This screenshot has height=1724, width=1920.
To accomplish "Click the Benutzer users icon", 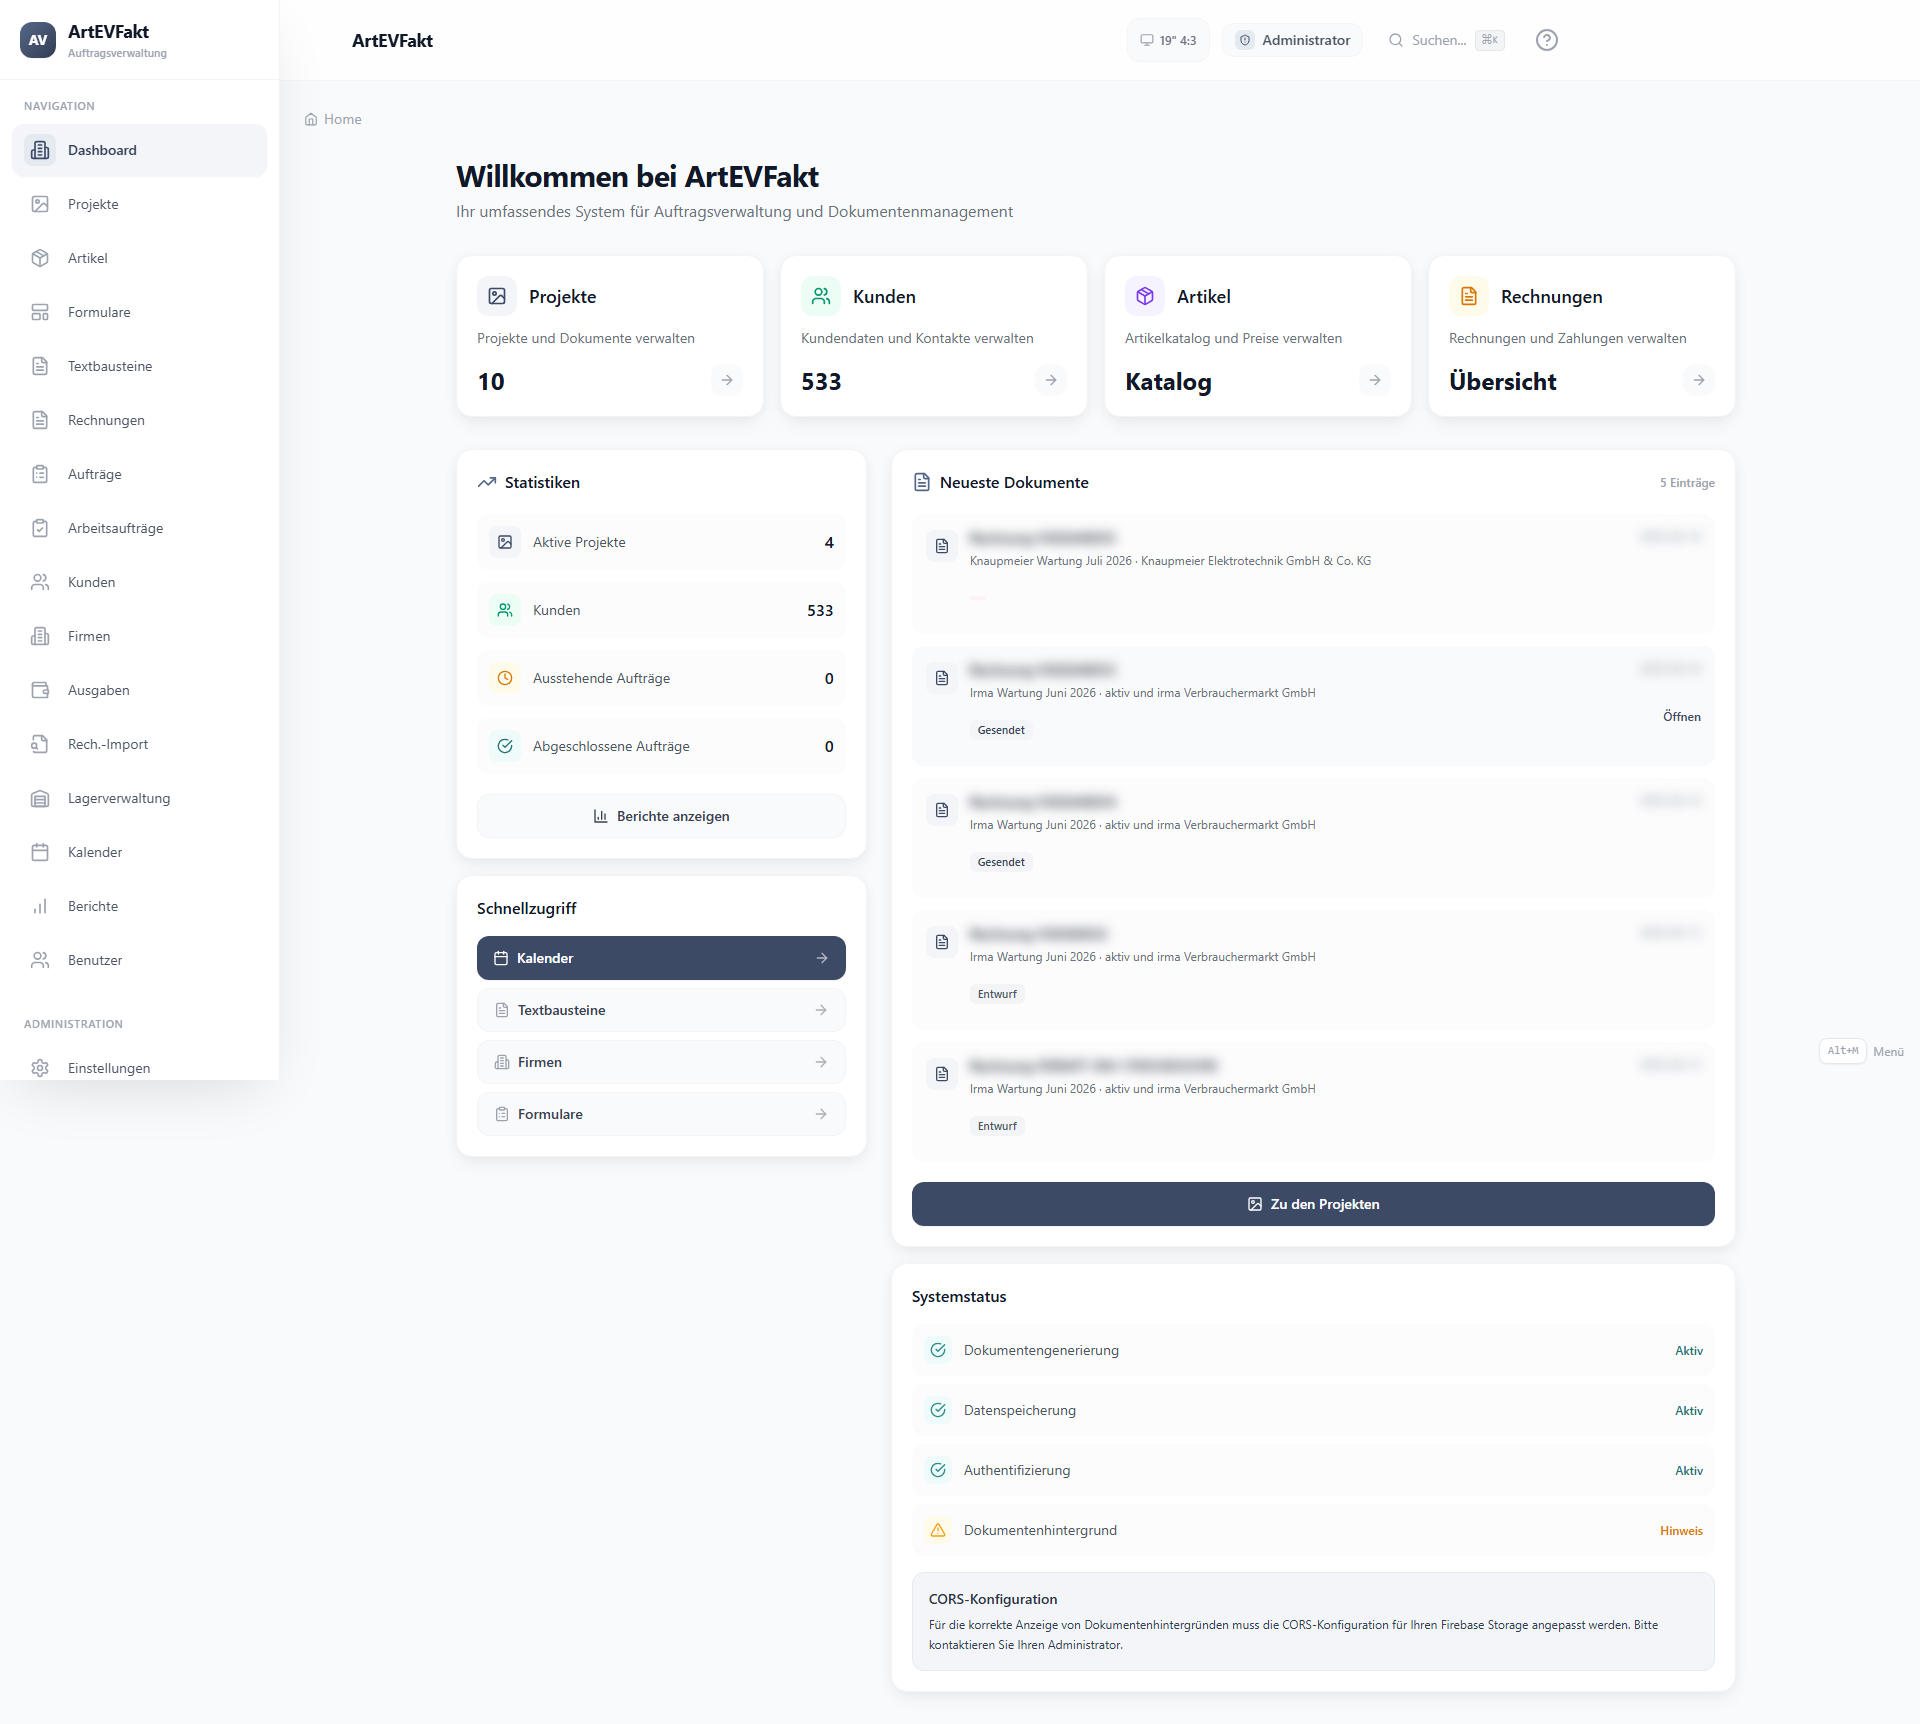I will coord(40,960).
